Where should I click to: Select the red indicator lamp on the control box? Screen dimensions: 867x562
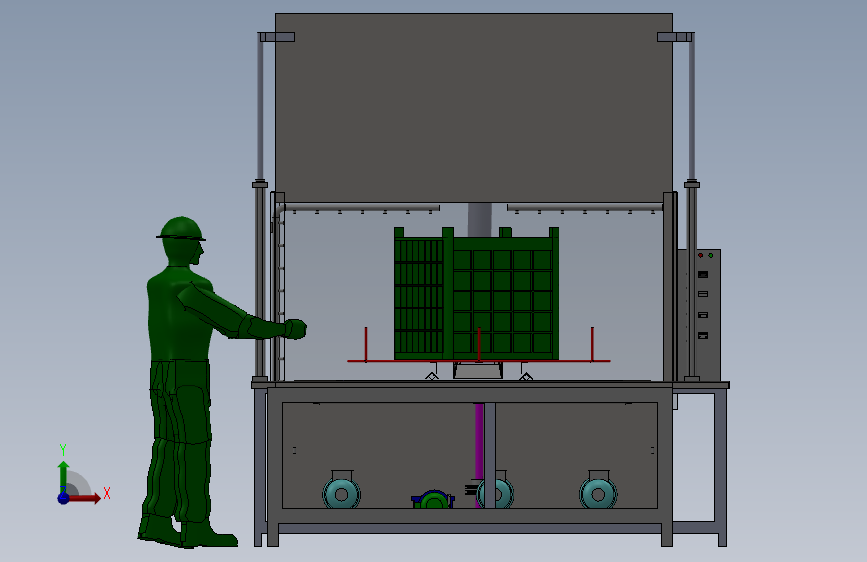(x=701, y=256)
